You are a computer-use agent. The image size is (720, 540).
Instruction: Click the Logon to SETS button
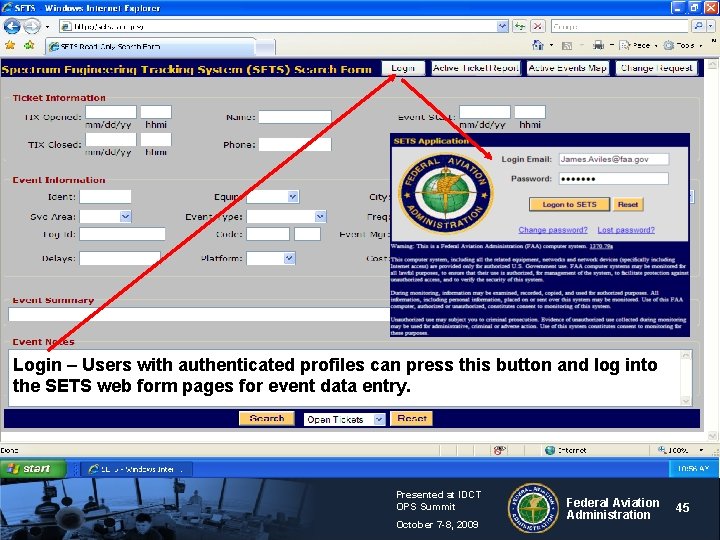click(x=569, y=204)
